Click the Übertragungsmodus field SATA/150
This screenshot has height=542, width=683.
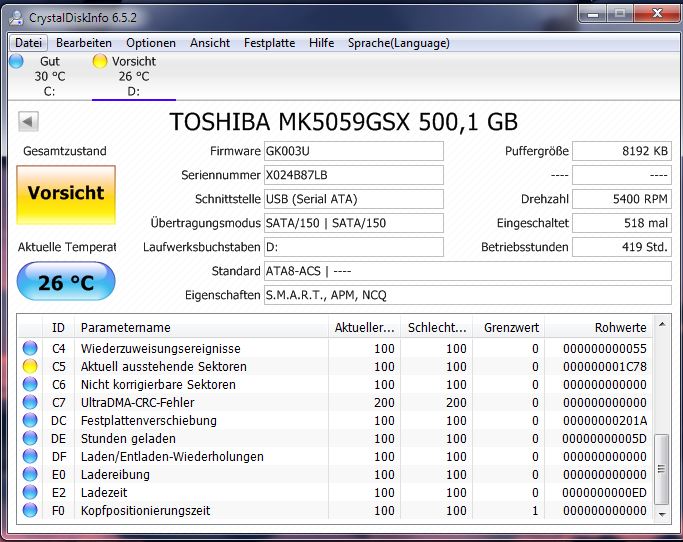click(354, 223)
